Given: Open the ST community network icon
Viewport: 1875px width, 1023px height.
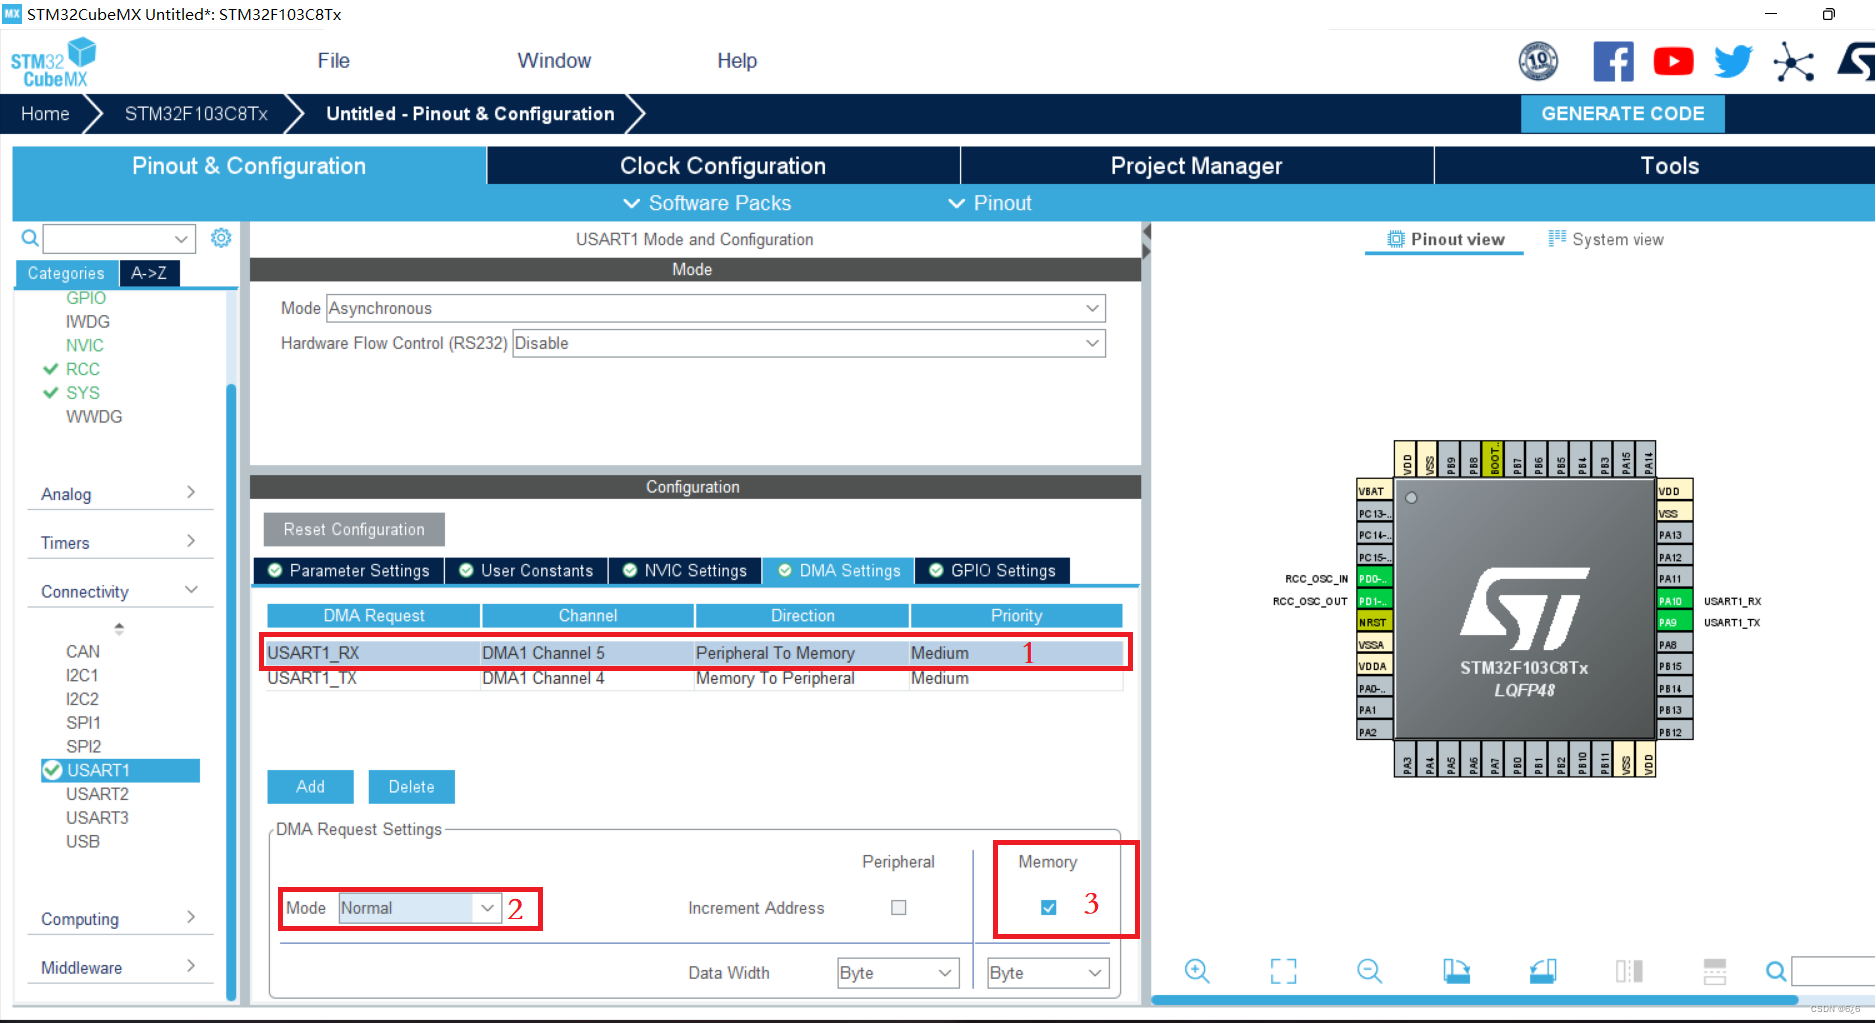Looking at the screenshot, I should pyautogui.click(x=1794, y=62).
